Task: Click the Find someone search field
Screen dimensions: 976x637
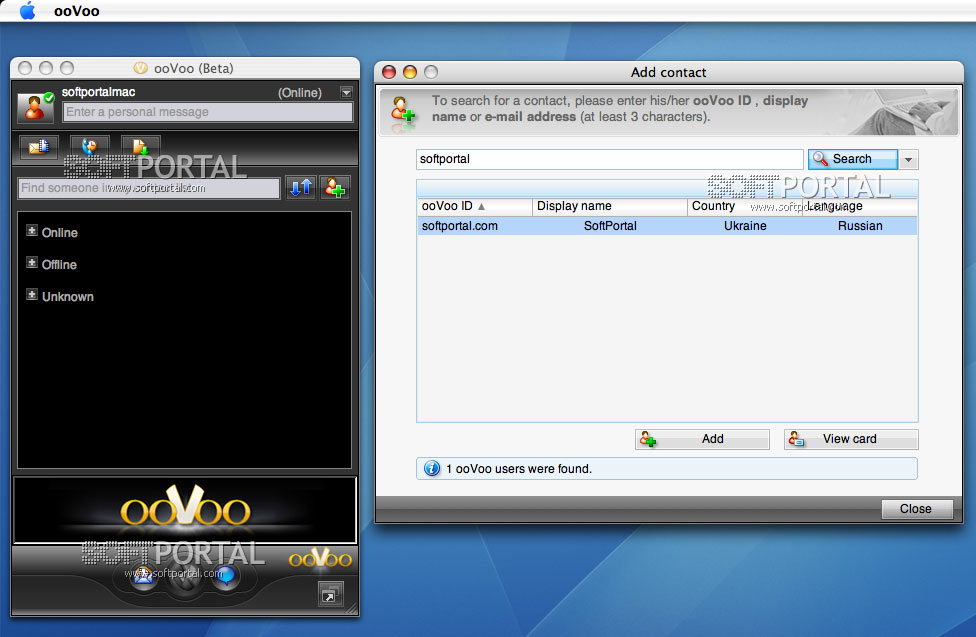Action: [149, 188]
